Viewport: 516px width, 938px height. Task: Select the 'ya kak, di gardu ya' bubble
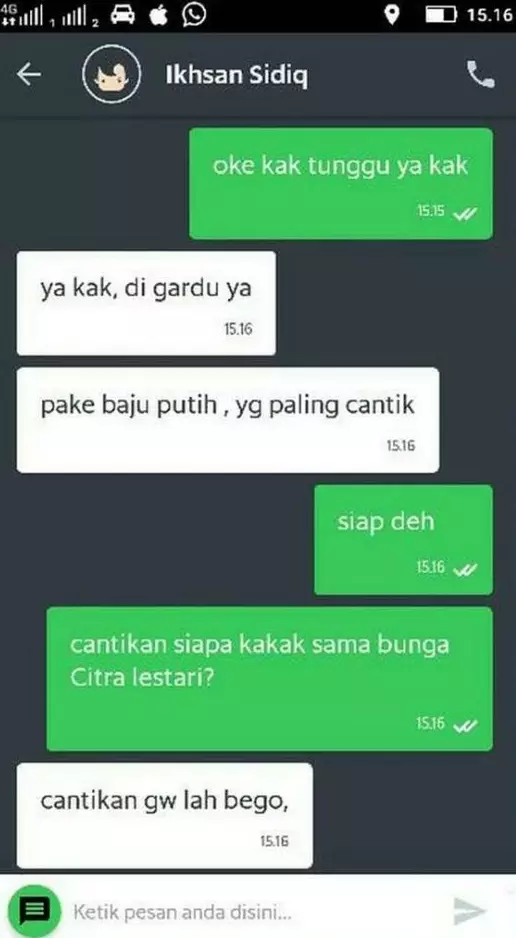click(x=146, y=303)
